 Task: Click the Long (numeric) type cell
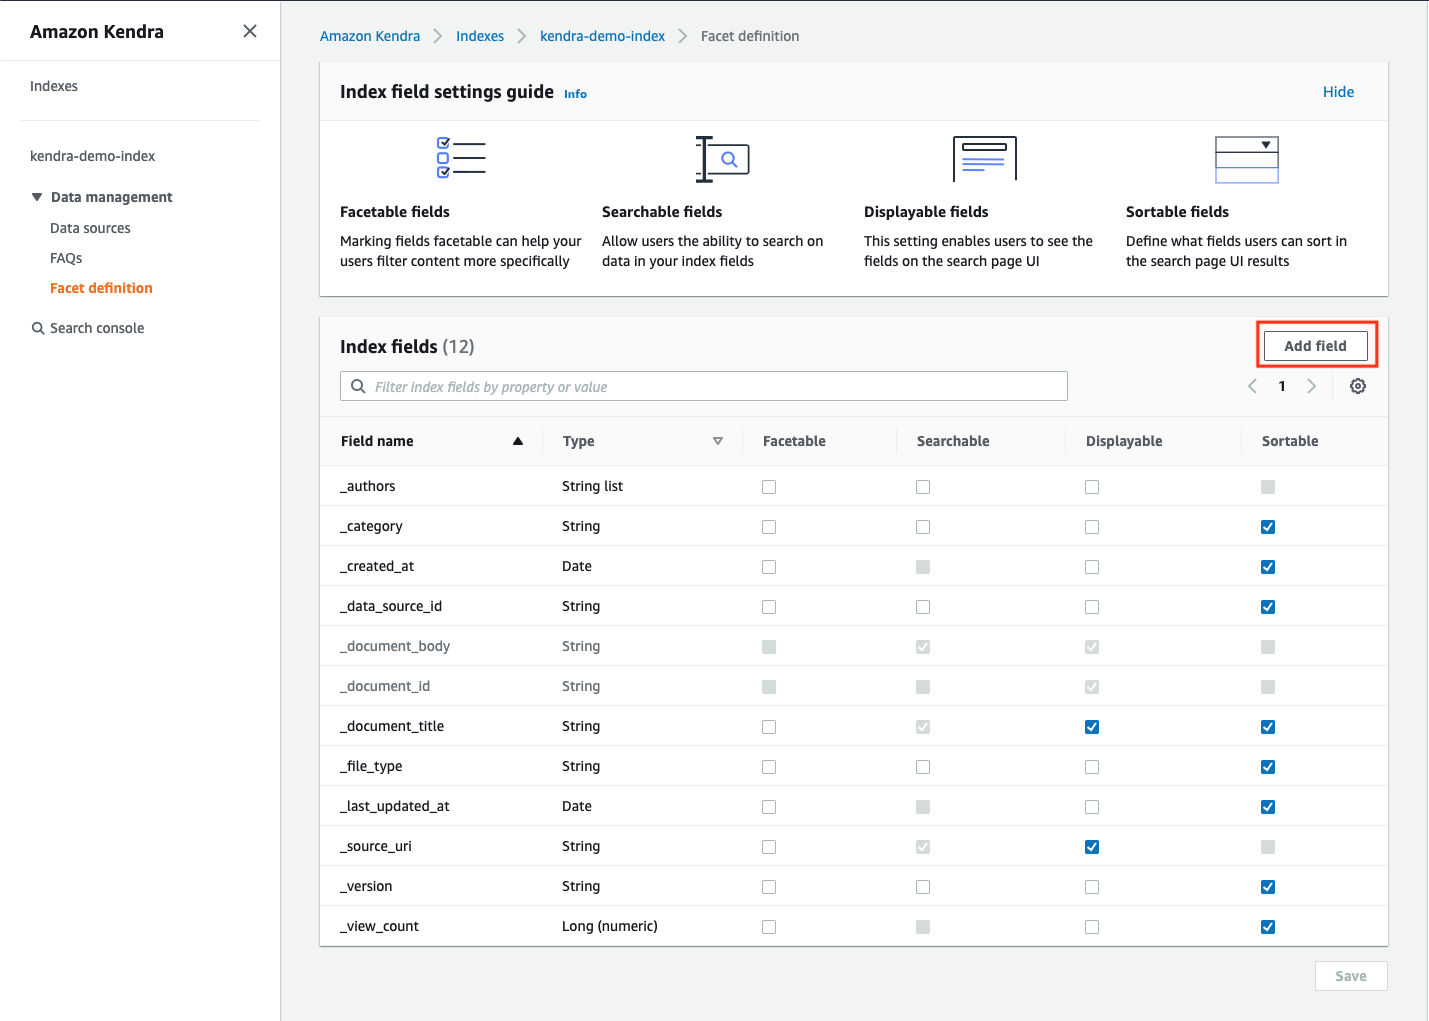(610, 926)
